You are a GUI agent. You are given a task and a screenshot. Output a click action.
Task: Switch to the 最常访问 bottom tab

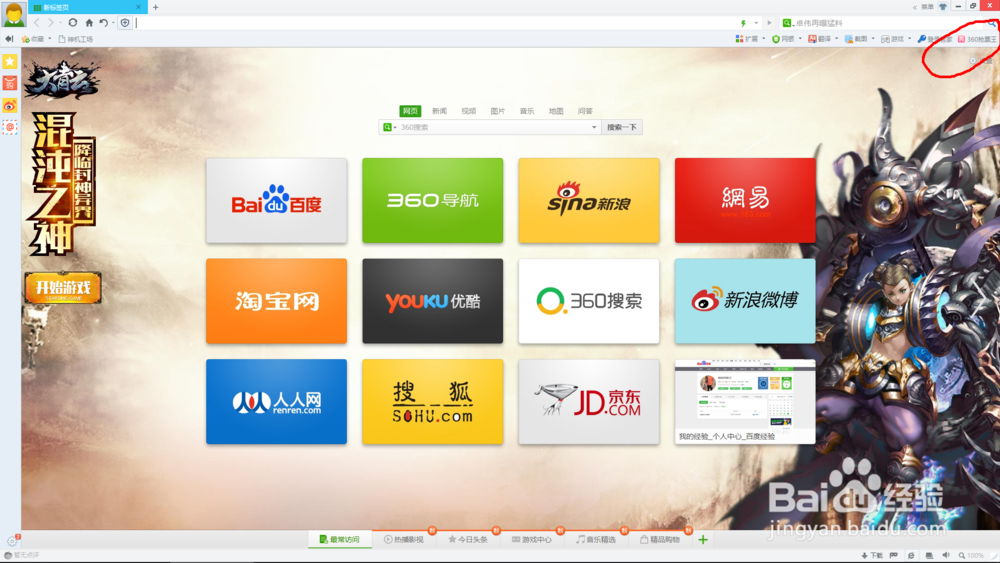(x=339, y=539)
